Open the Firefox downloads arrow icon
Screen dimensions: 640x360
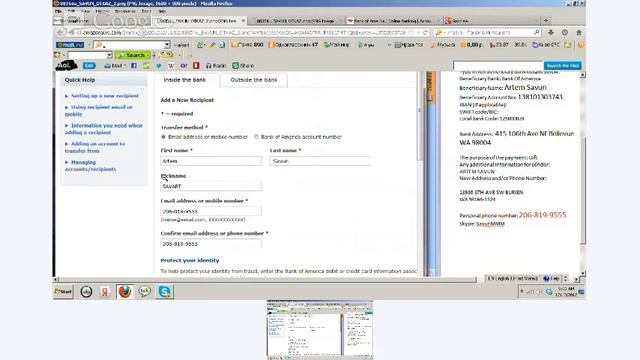point(551,32)
